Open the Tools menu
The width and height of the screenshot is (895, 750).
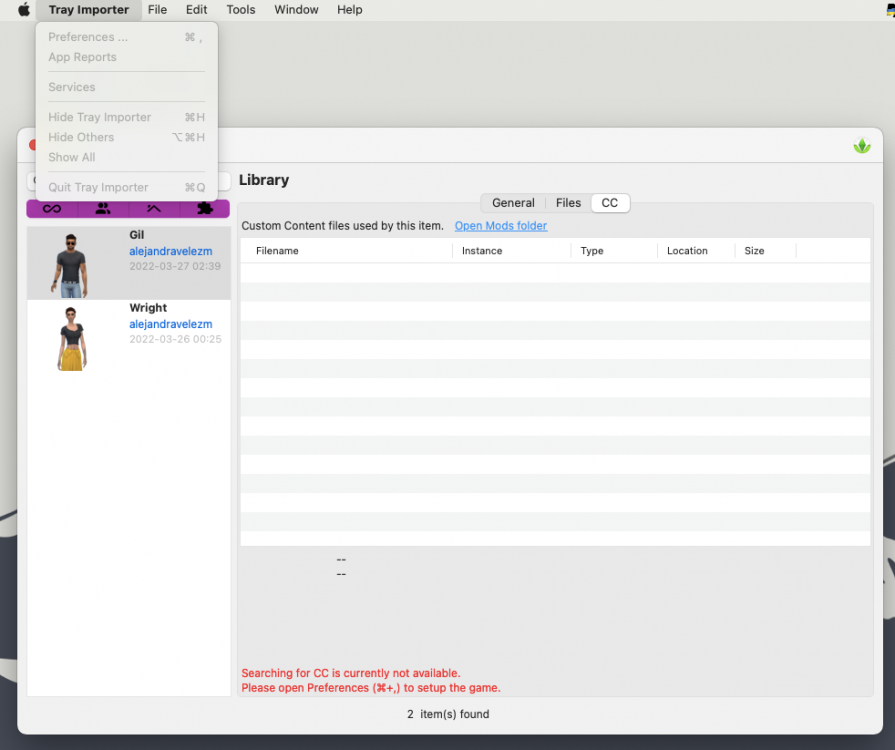[241, 10]
